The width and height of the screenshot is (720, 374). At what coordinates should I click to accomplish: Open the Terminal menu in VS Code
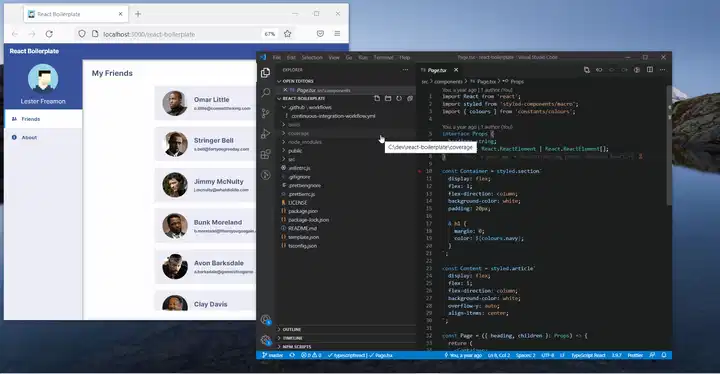383,57
